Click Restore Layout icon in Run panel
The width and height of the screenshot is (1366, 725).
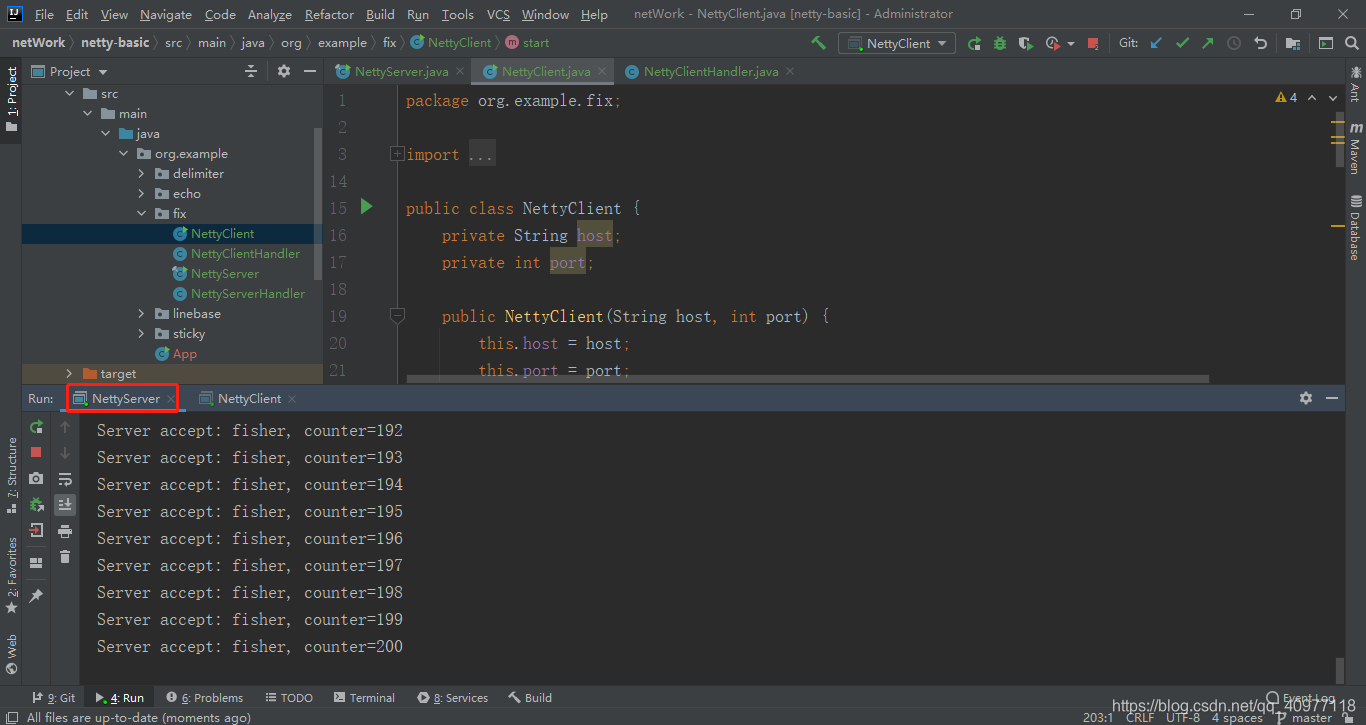click(x=36, y=563)
